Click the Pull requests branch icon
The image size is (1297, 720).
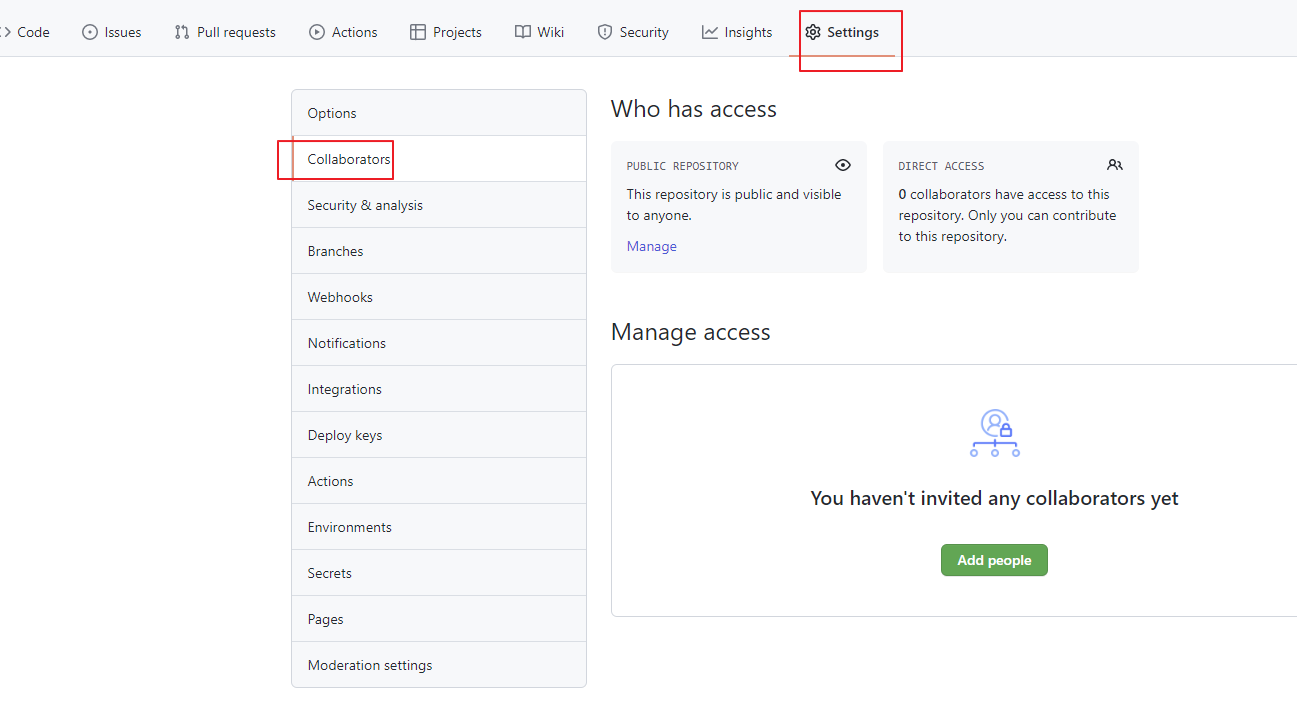182,32
